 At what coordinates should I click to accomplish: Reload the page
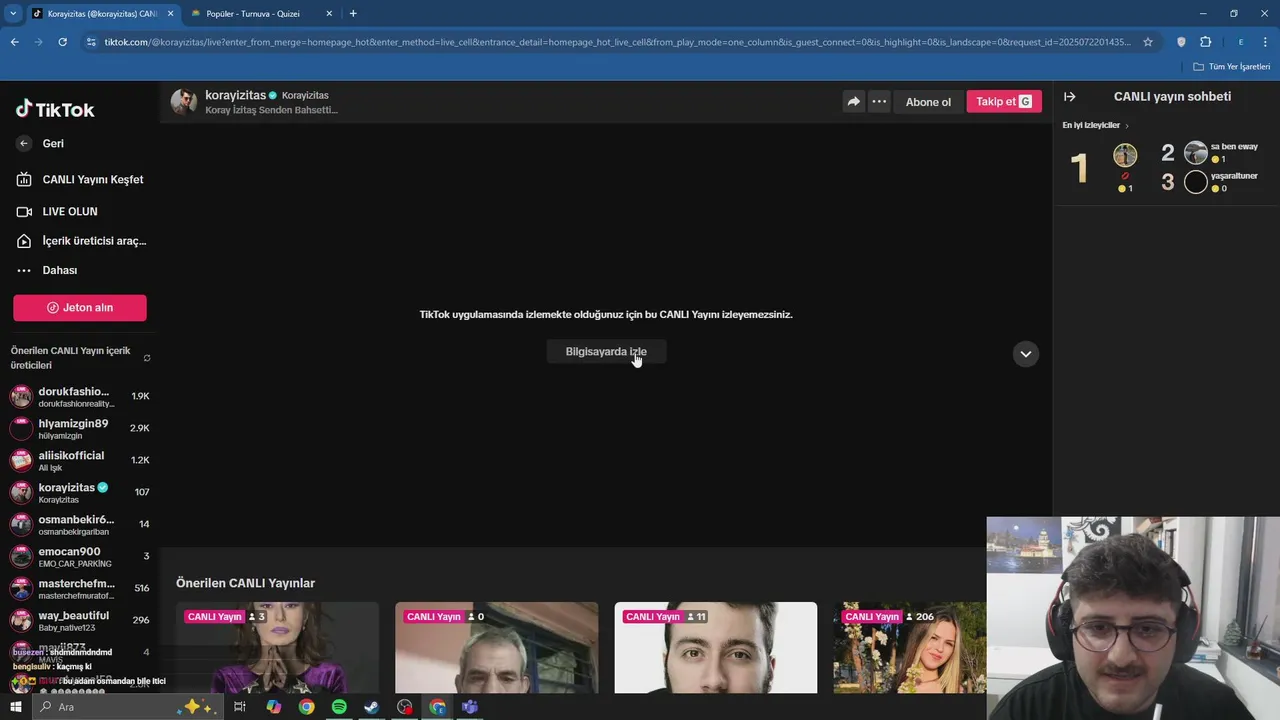pyautogui.click(x=62, y=42)
